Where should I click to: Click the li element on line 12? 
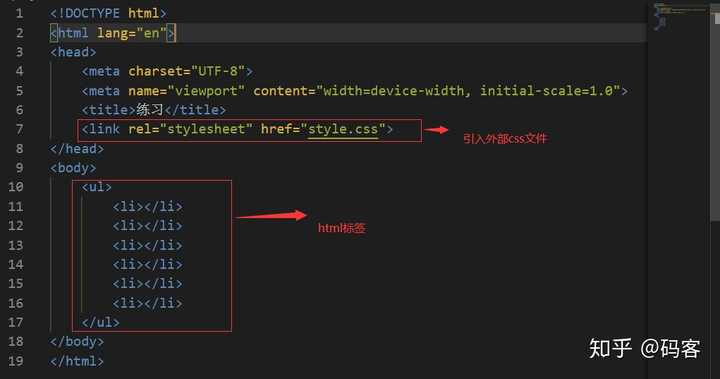[147, 226]
